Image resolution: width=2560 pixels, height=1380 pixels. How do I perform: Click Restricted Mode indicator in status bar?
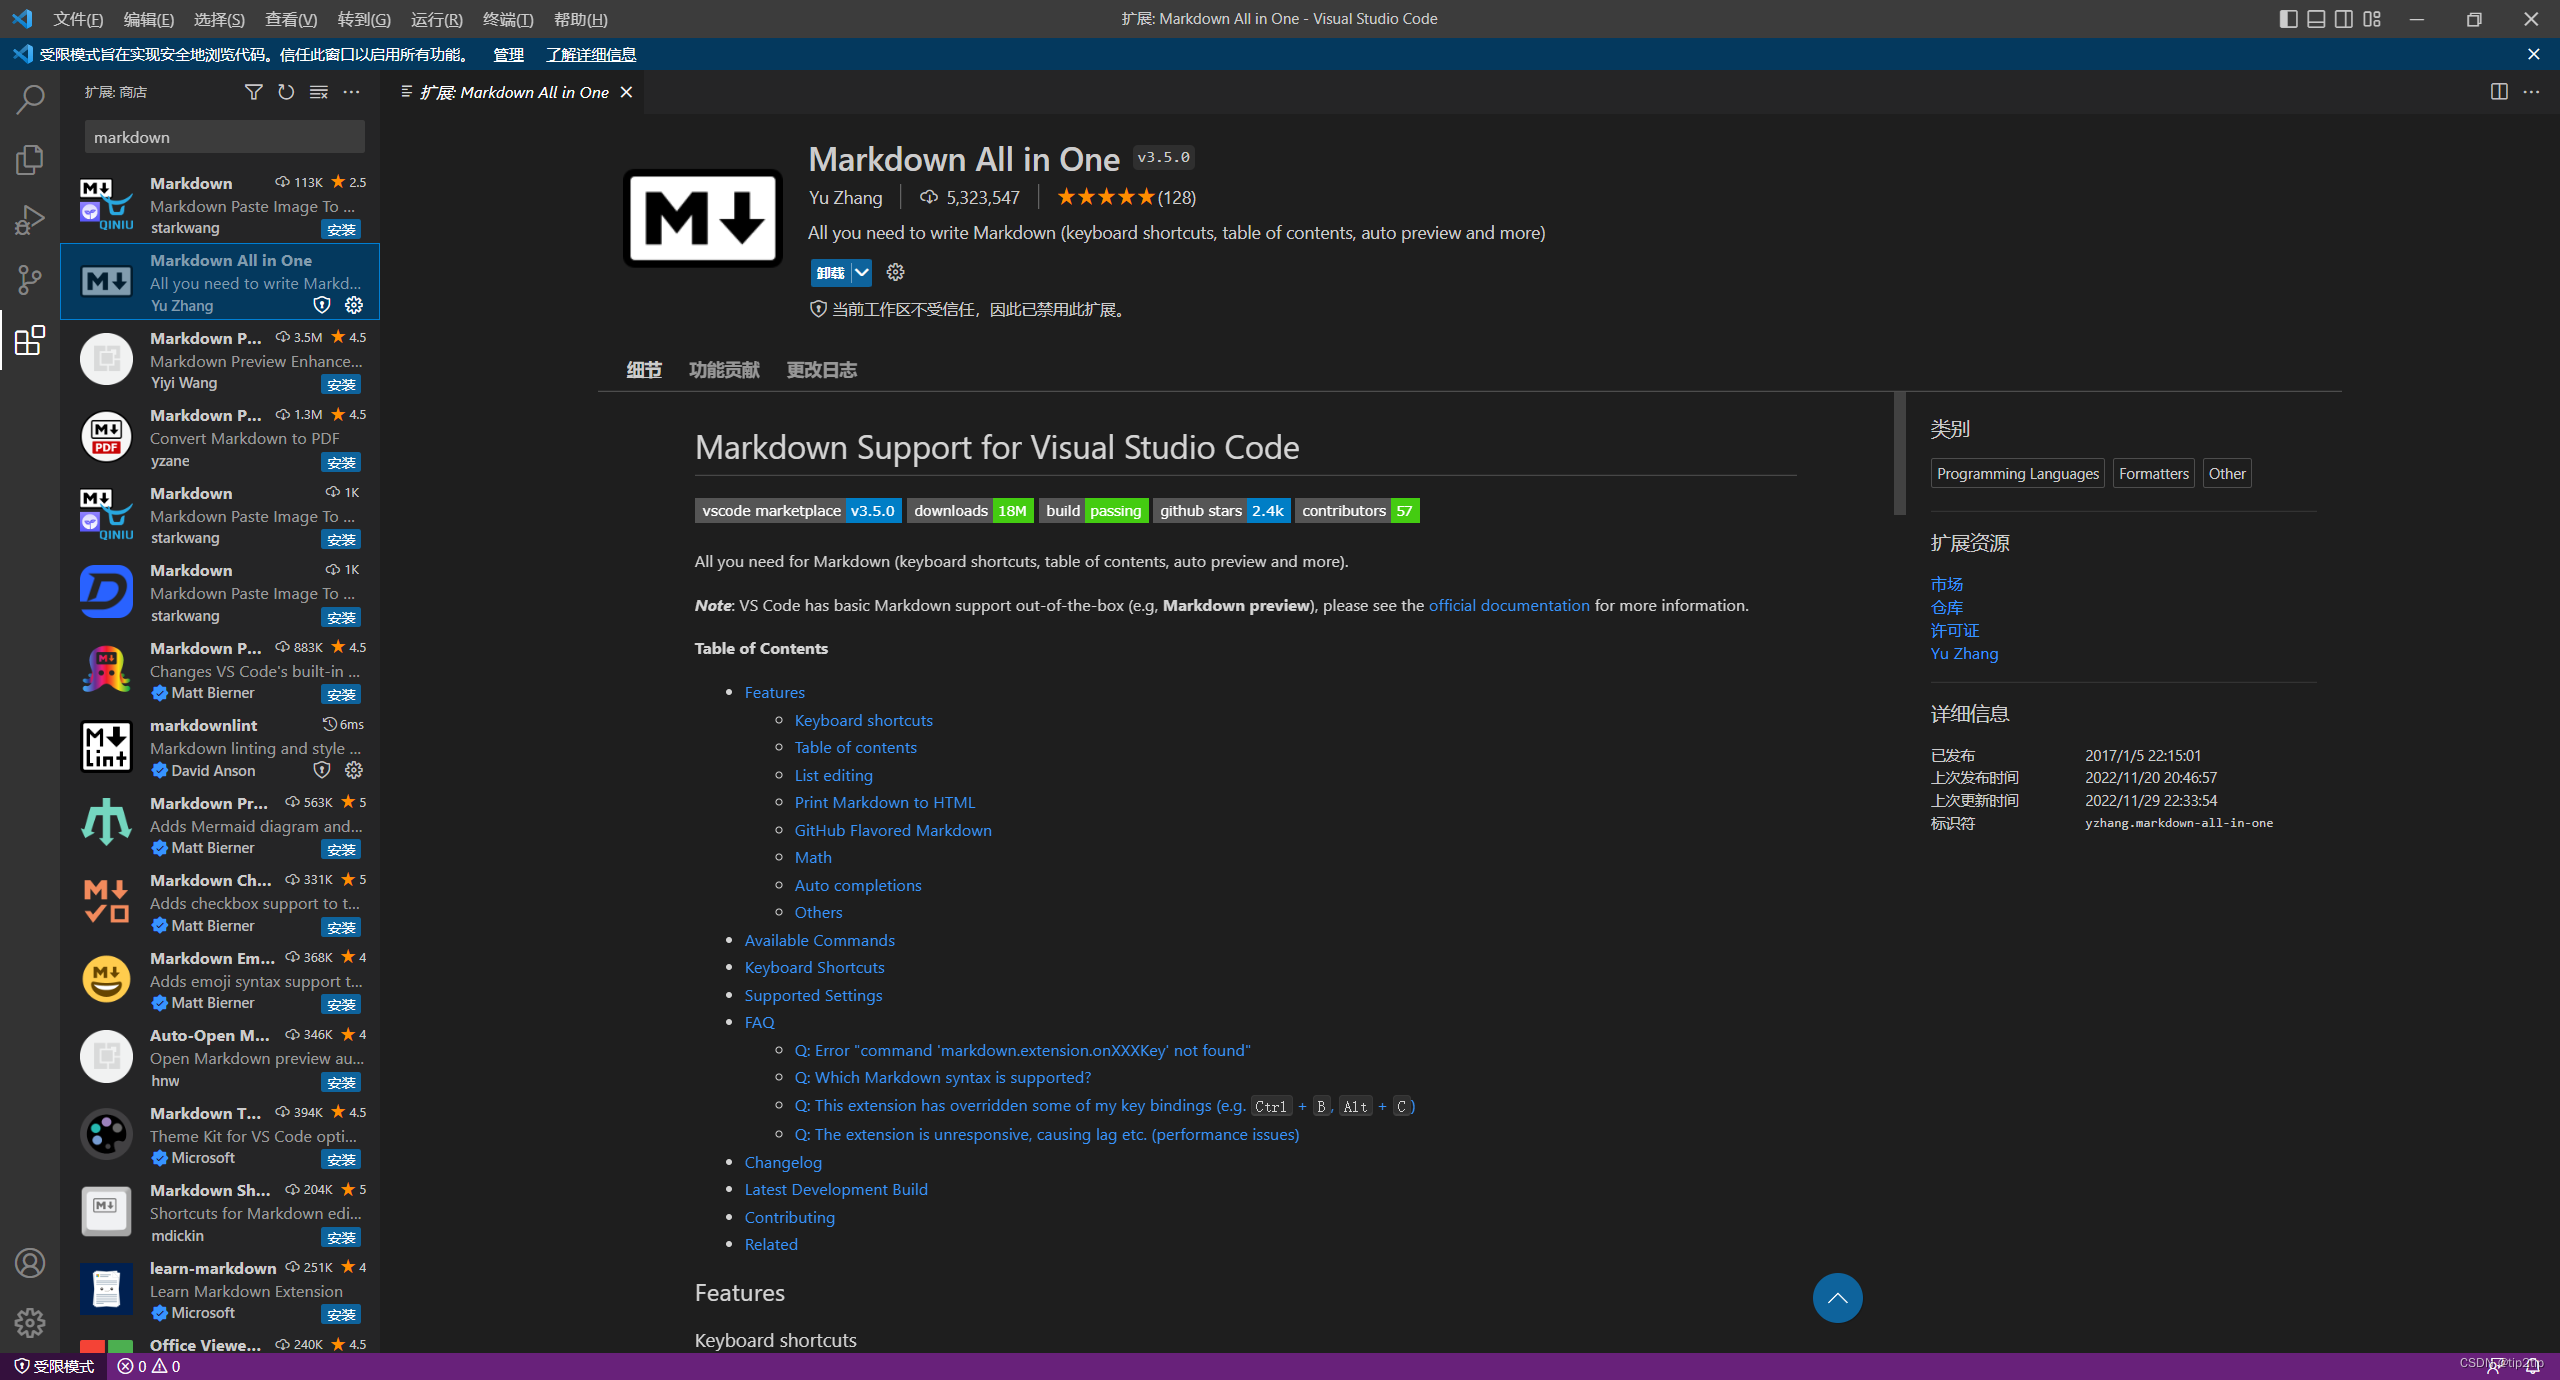click(x=54, y=1366)
